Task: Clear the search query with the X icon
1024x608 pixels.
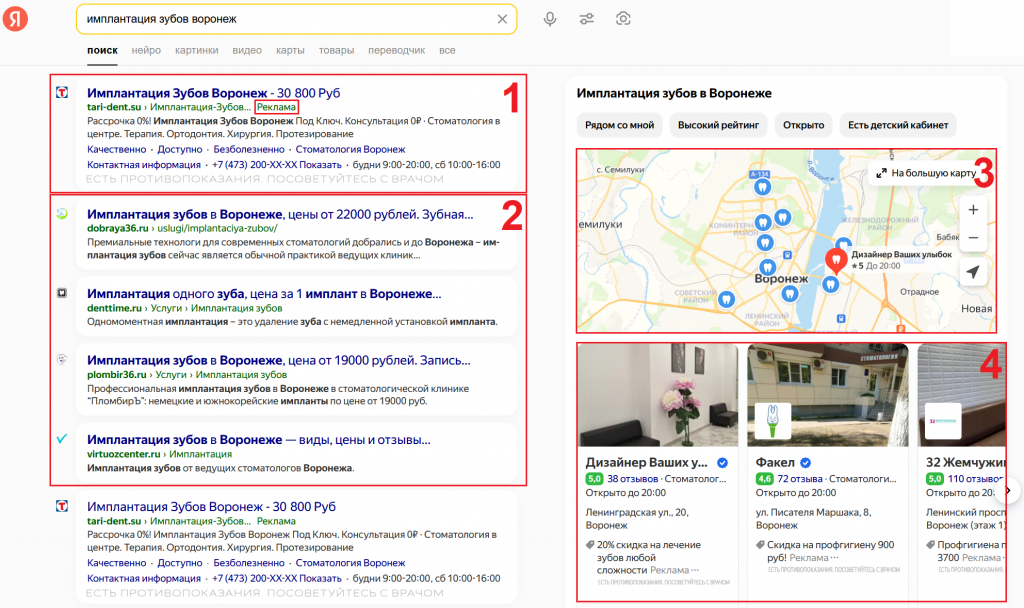Action: tap(502, 19)
